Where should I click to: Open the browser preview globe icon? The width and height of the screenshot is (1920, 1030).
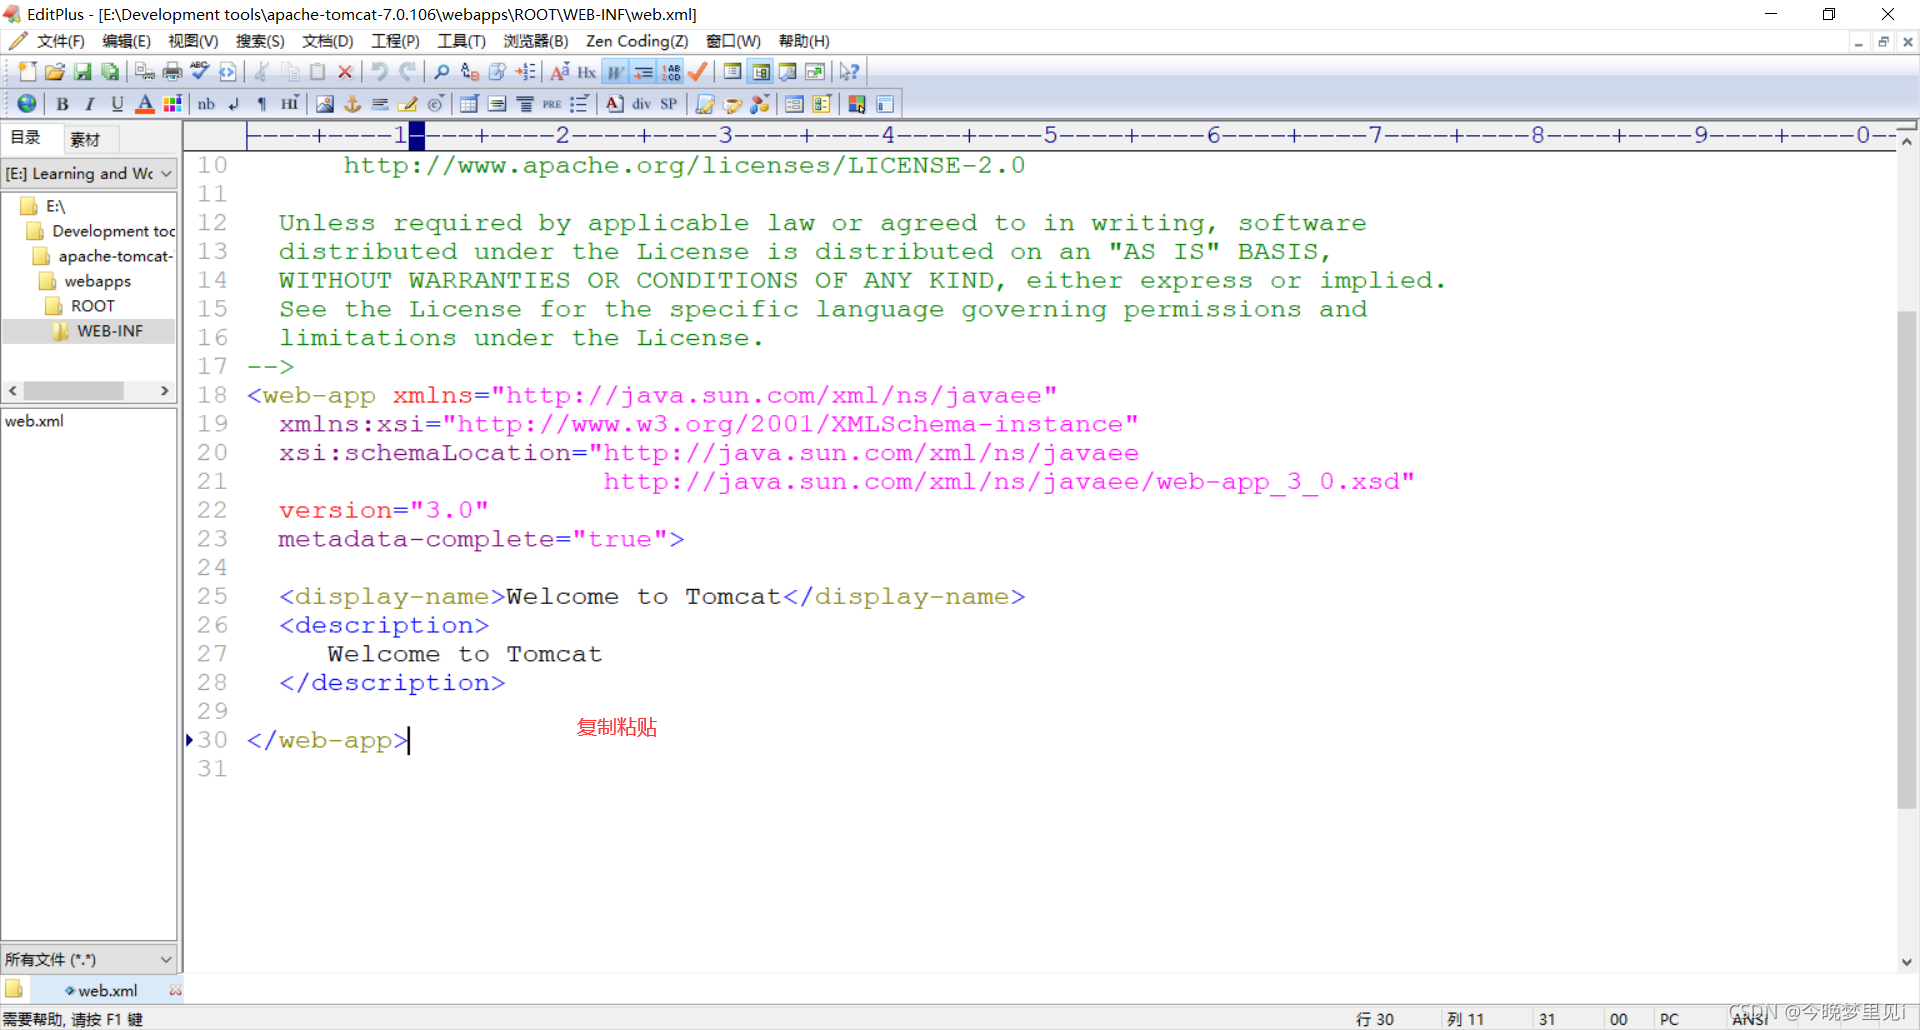point(27,104)
